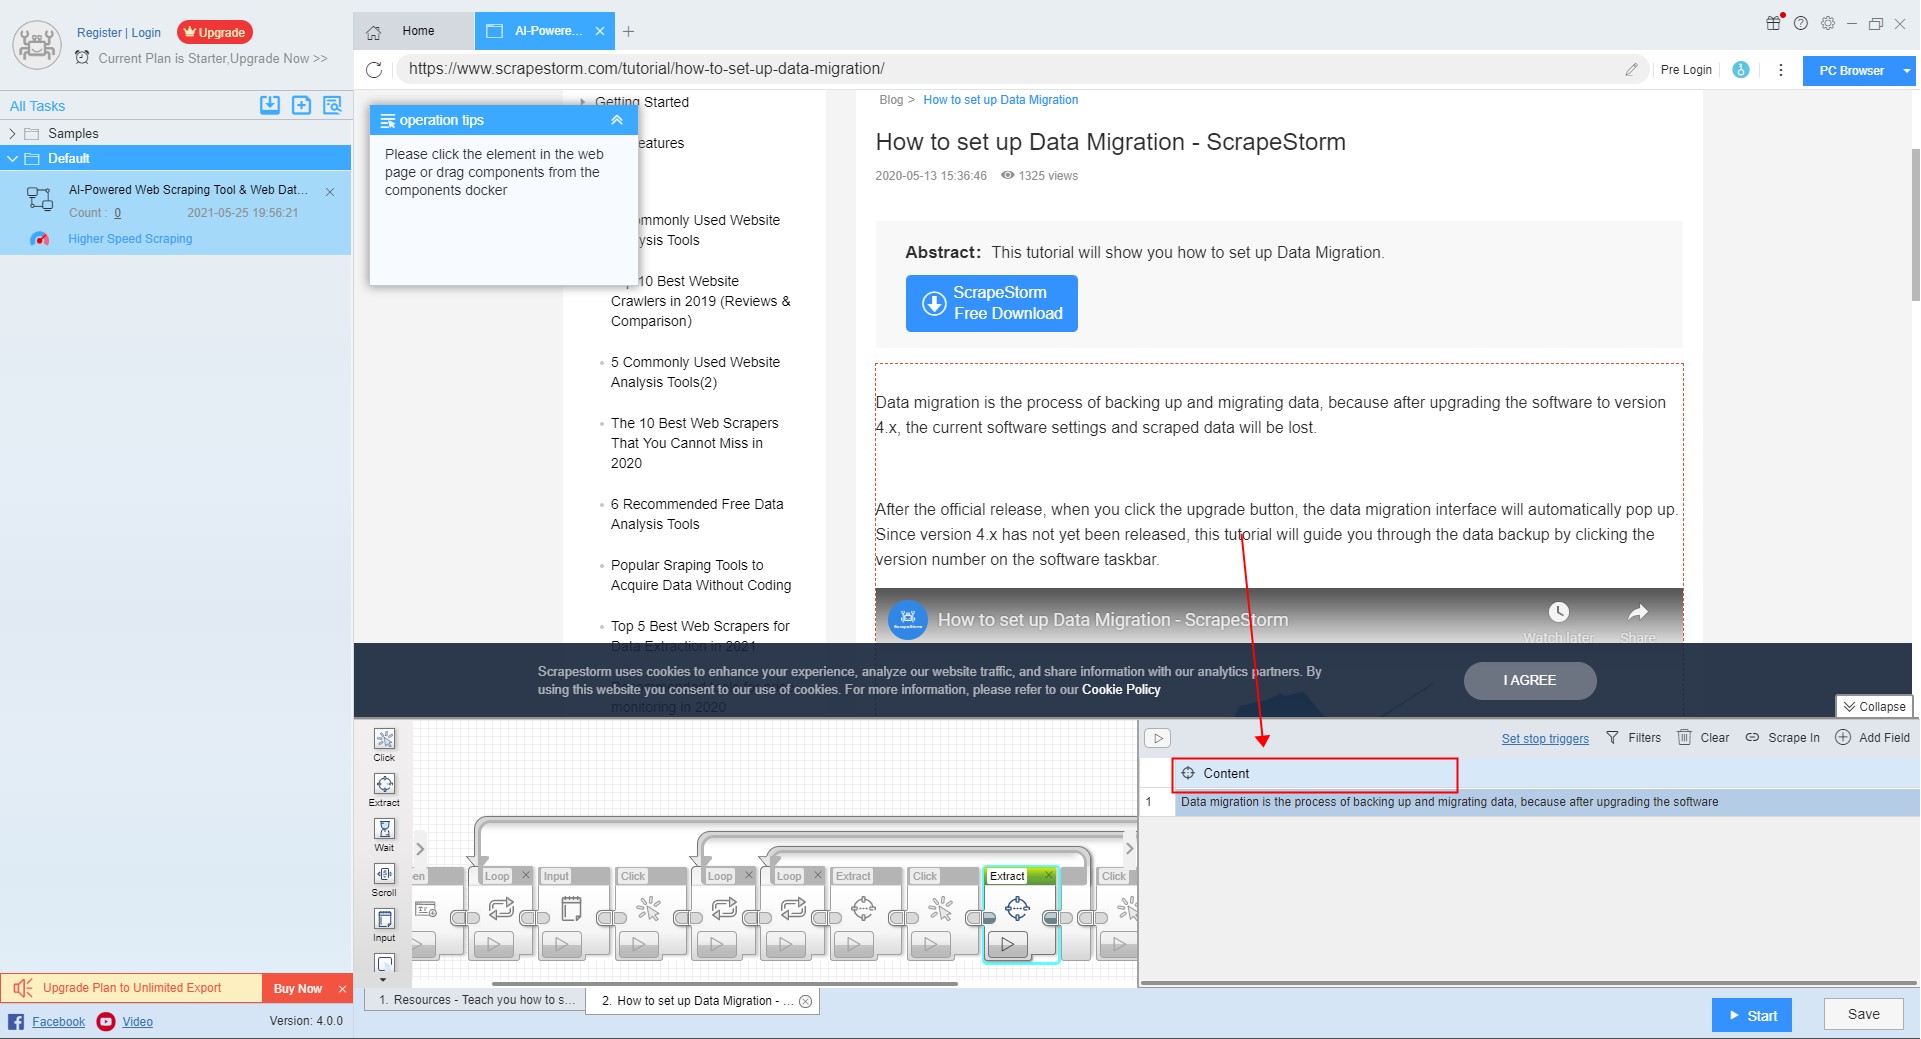Click Add Field

tap(1872, 738)
